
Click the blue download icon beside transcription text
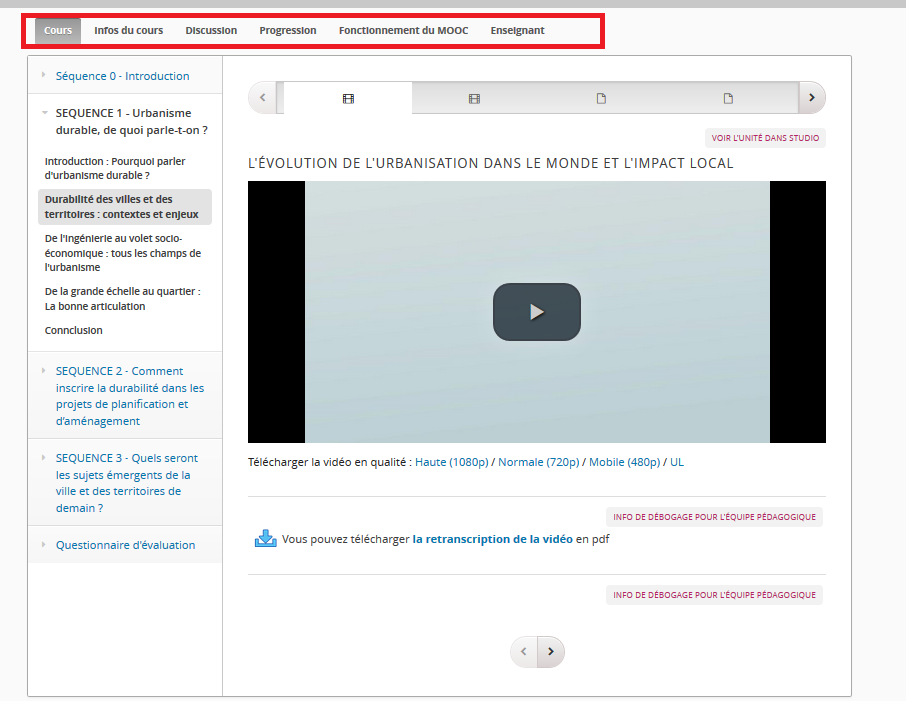265,539
